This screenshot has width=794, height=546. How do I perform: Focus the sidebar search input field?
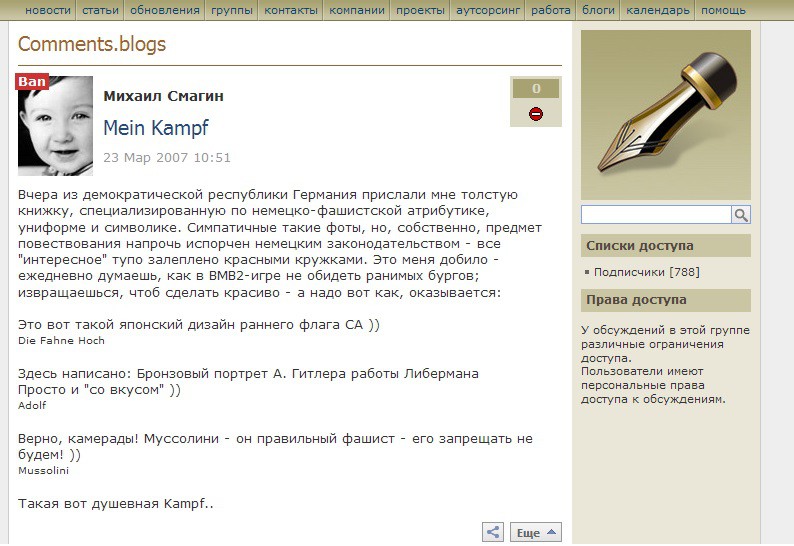pos(656,215)
